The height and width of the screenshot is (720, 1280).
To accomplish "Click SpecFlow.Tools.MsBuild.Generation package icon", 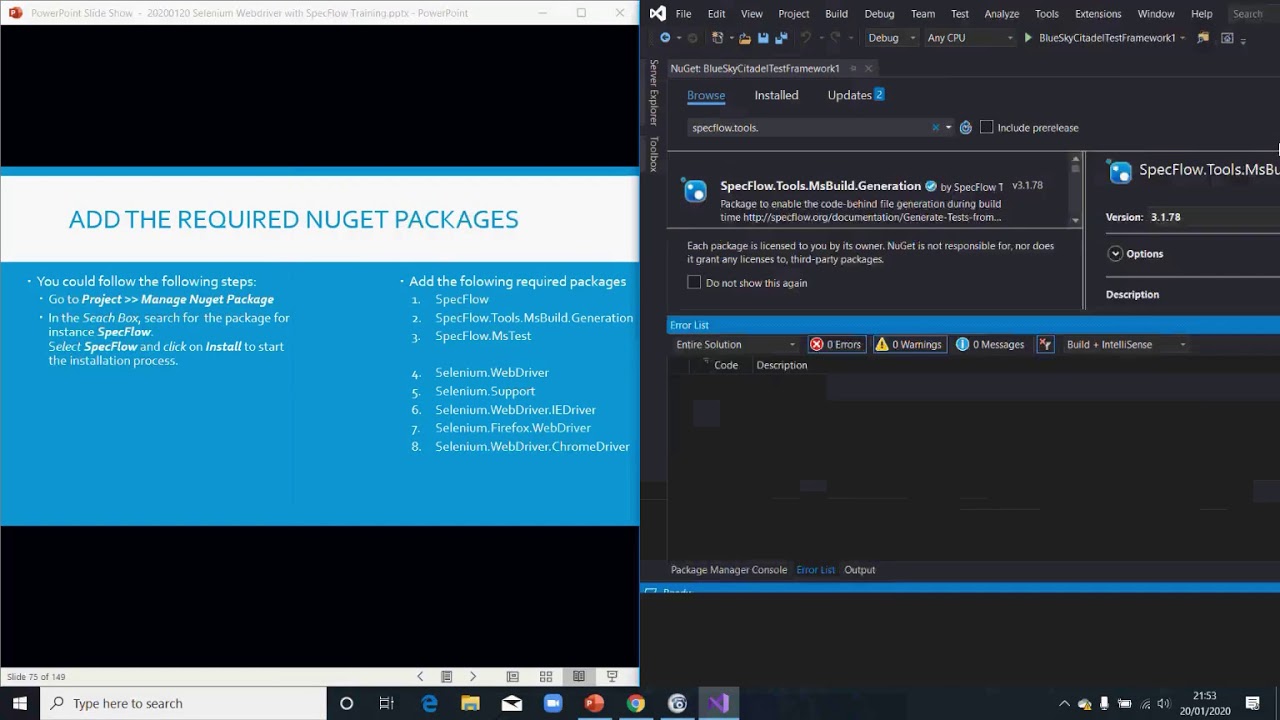I will point(695,190).
